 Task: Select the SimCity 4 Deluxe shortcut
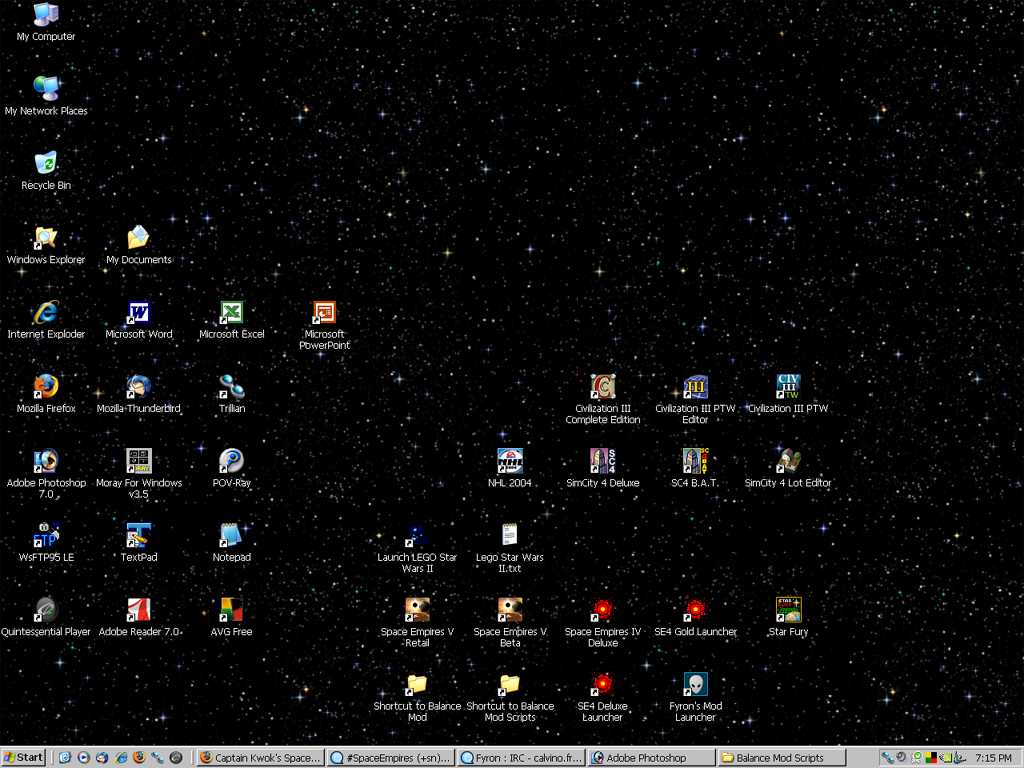[x=602, y=461]
